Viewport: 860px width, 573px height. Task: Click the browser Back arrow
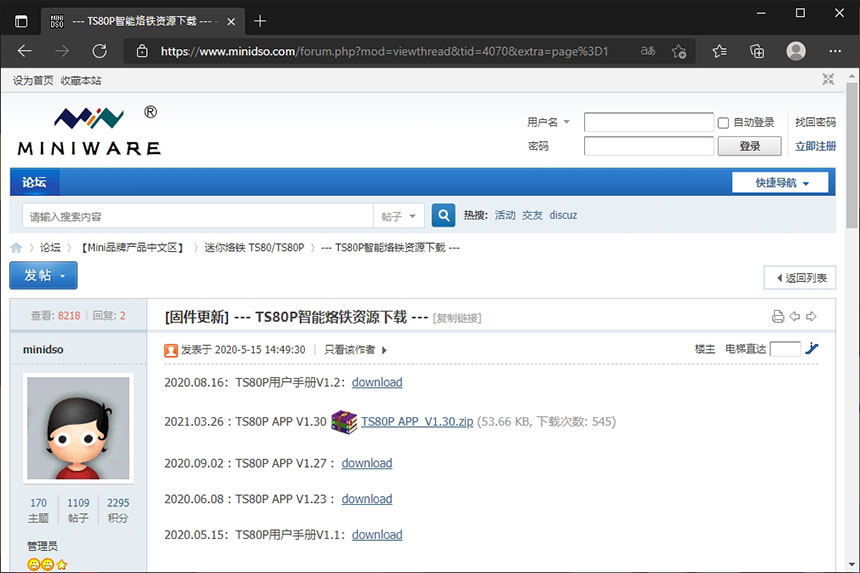point(25,52)
